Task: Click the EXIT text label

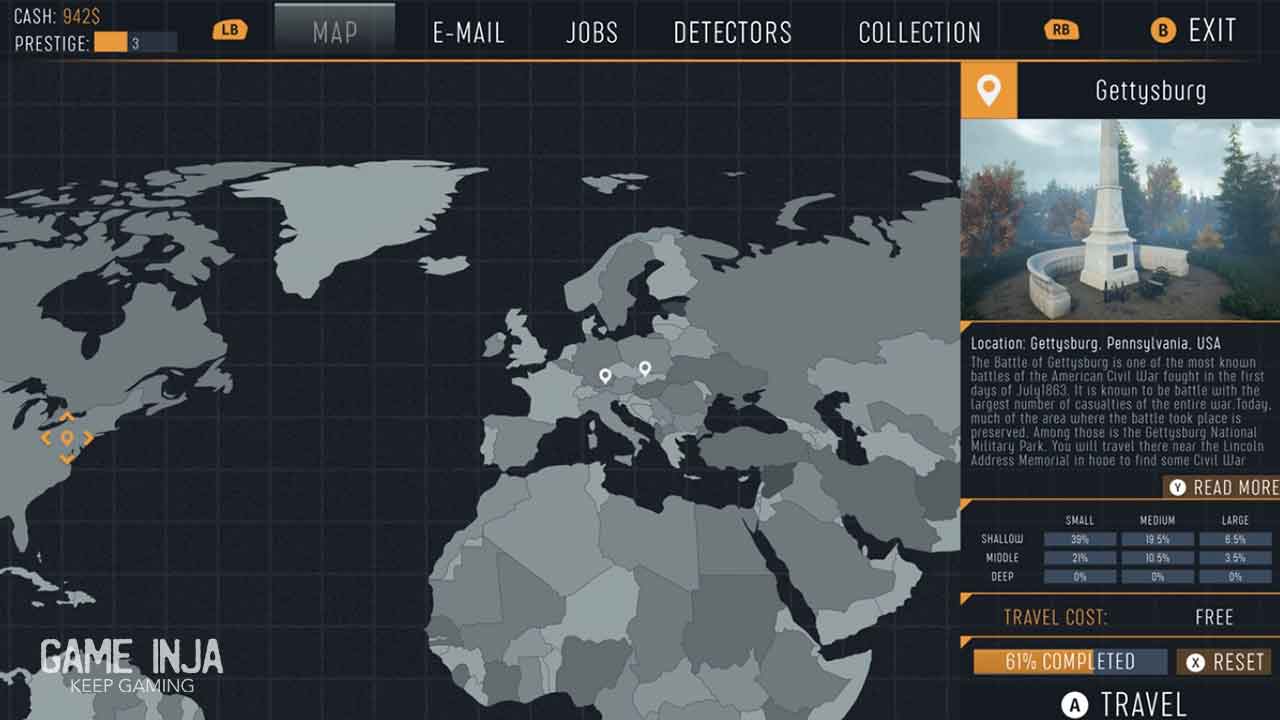Action: point(1212,31)
